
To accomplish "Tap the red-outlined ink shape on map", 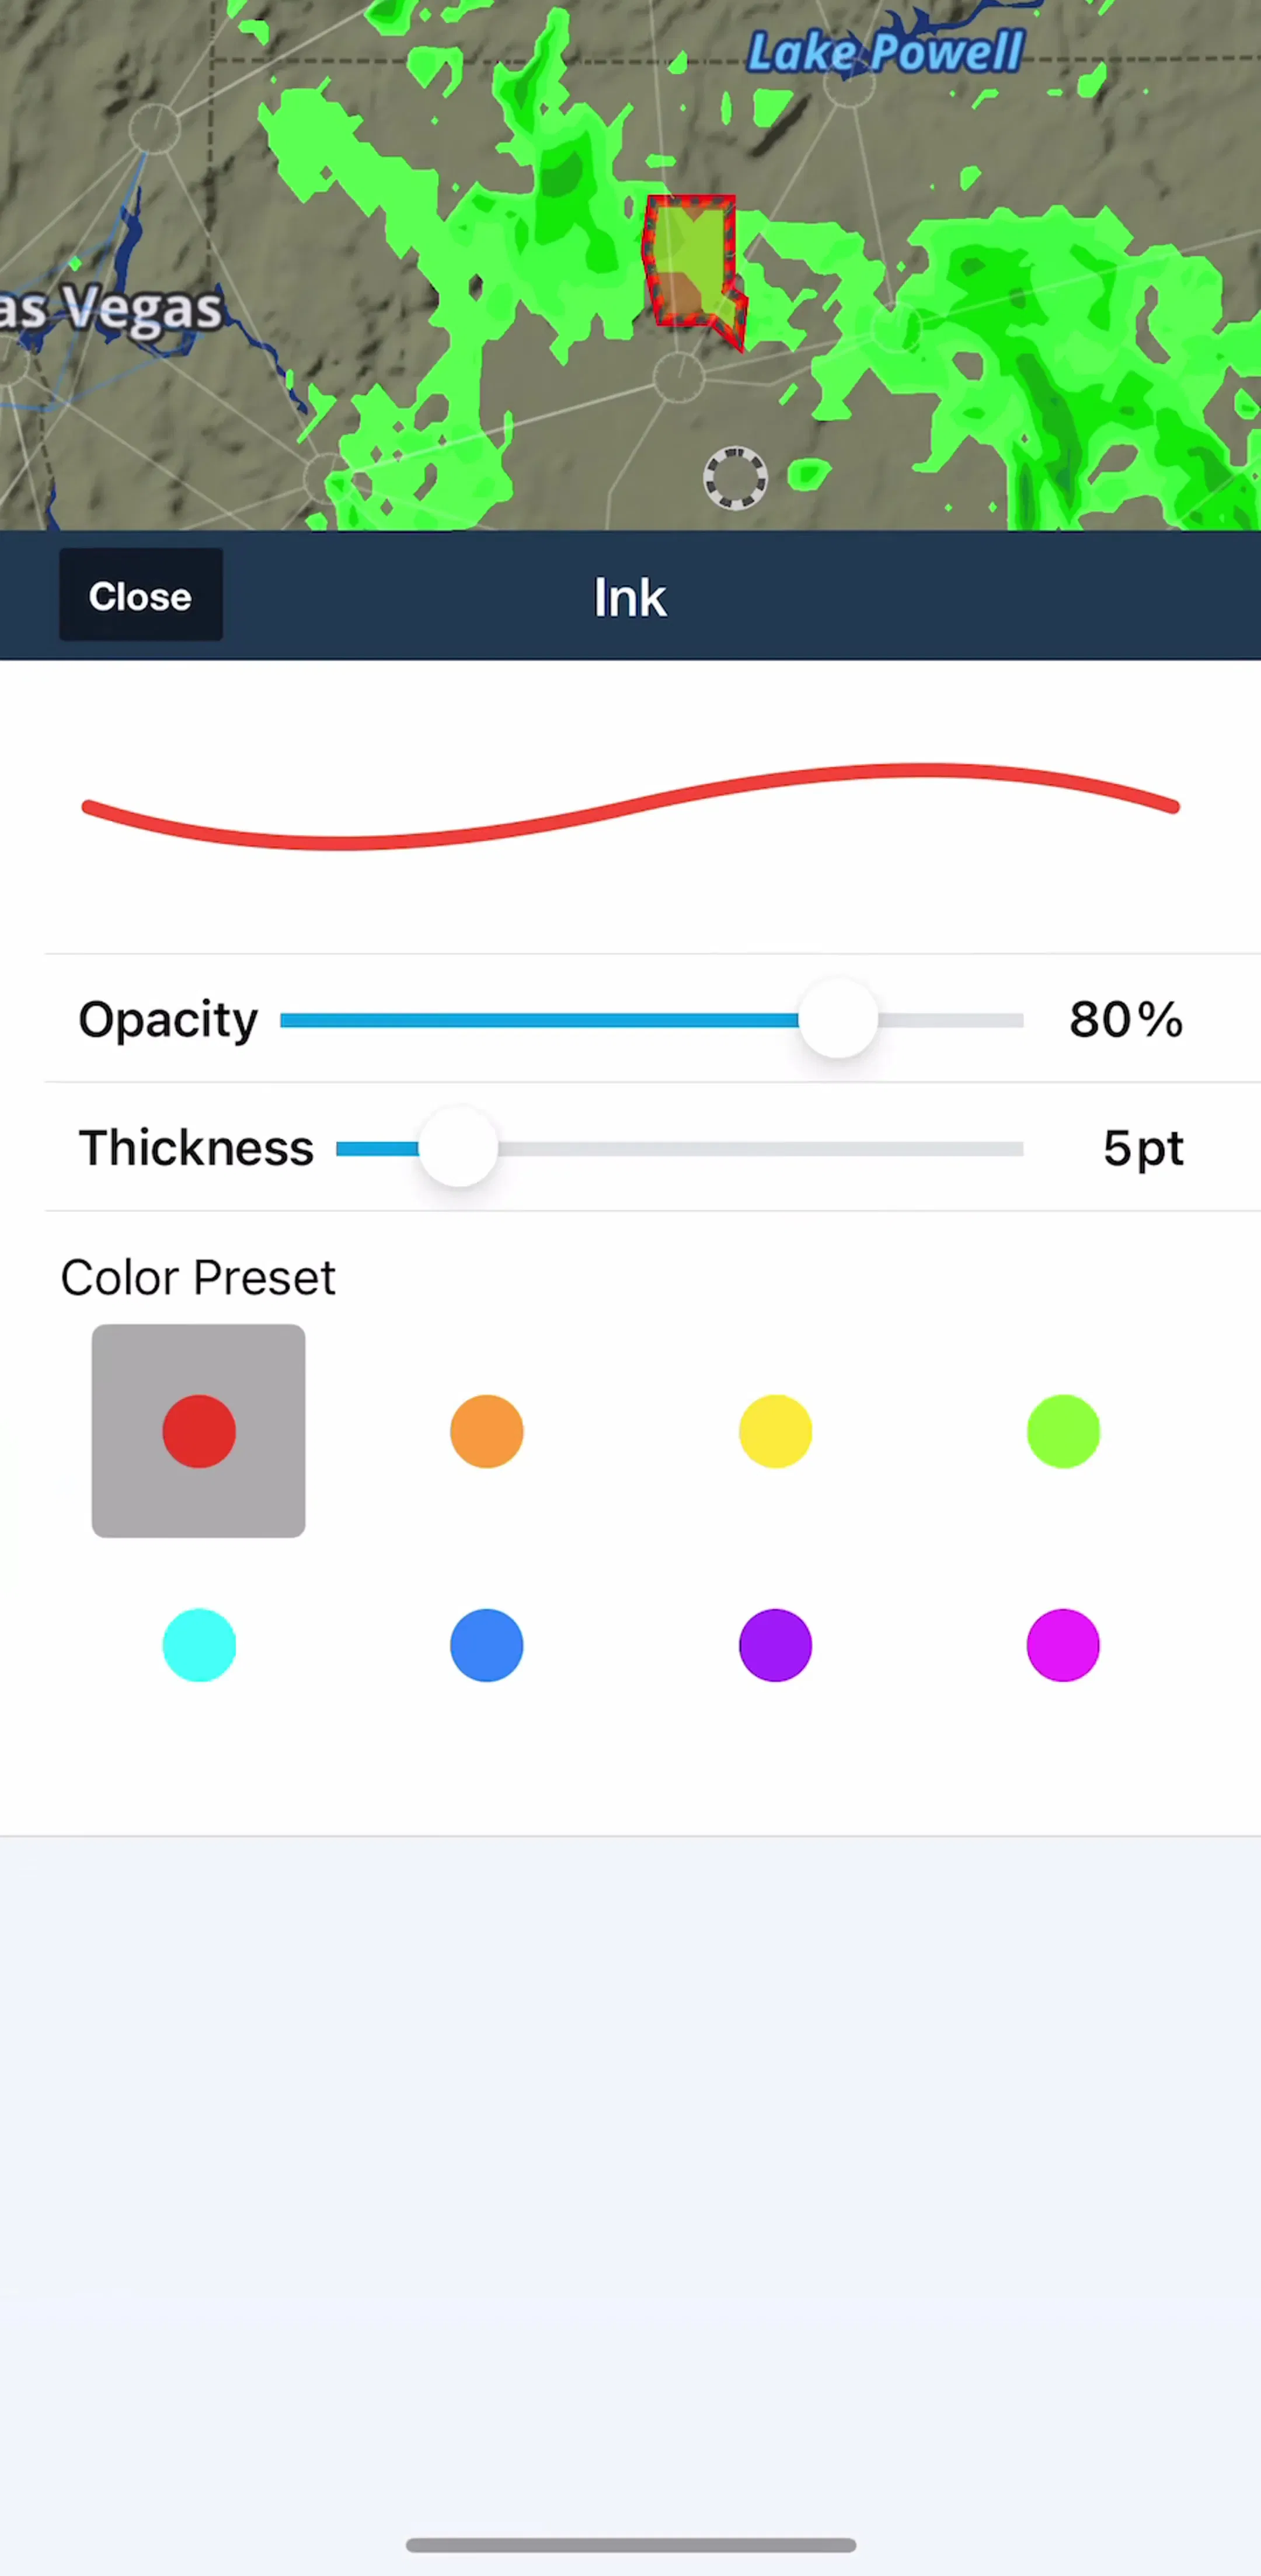I will tap(693, 268).
